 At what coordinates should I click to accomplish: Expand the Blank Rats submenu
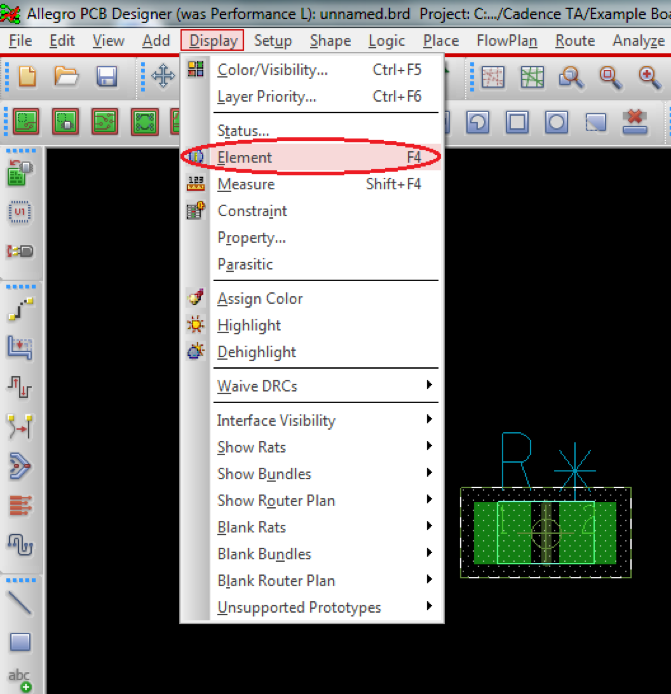tap(312, 527)
